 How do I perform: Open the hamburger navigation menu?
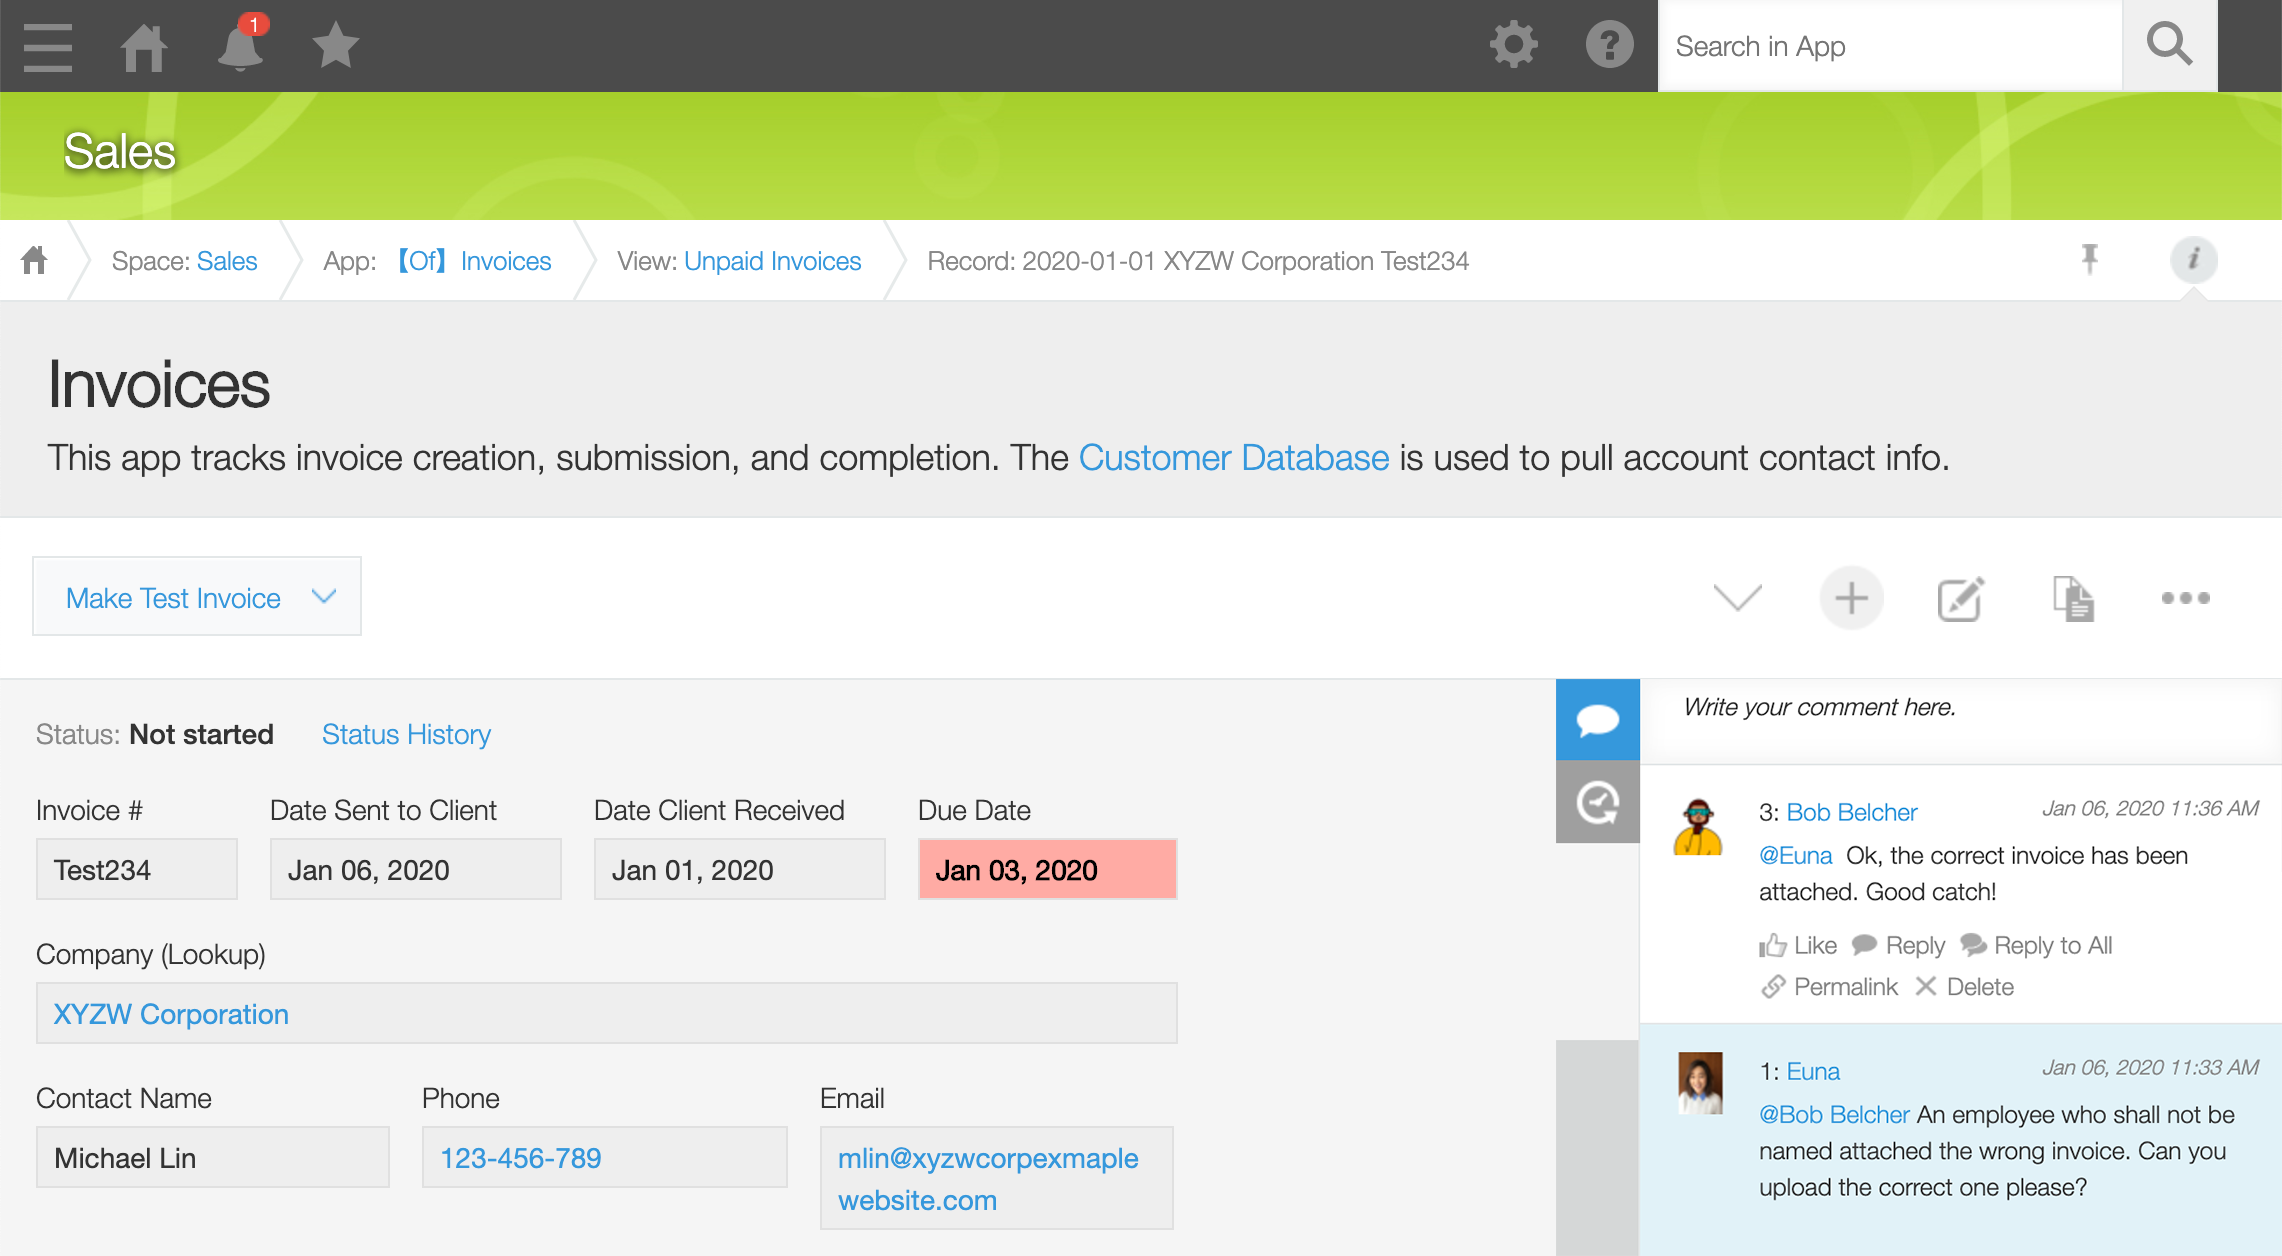click(46, 46)
